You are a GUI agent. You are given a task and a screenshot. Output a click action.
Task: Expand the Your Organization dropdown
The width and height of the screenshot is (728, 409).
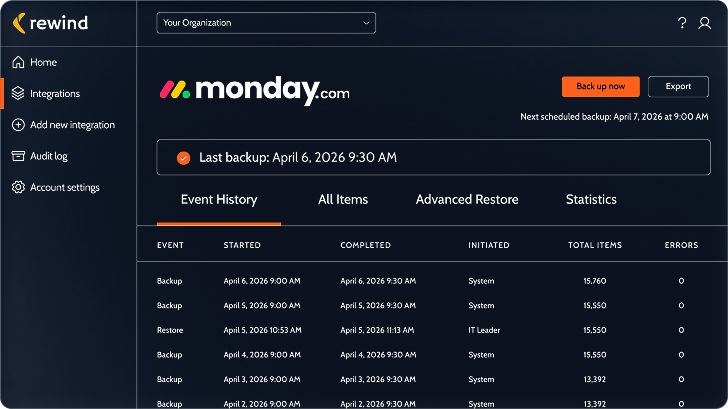266,23
